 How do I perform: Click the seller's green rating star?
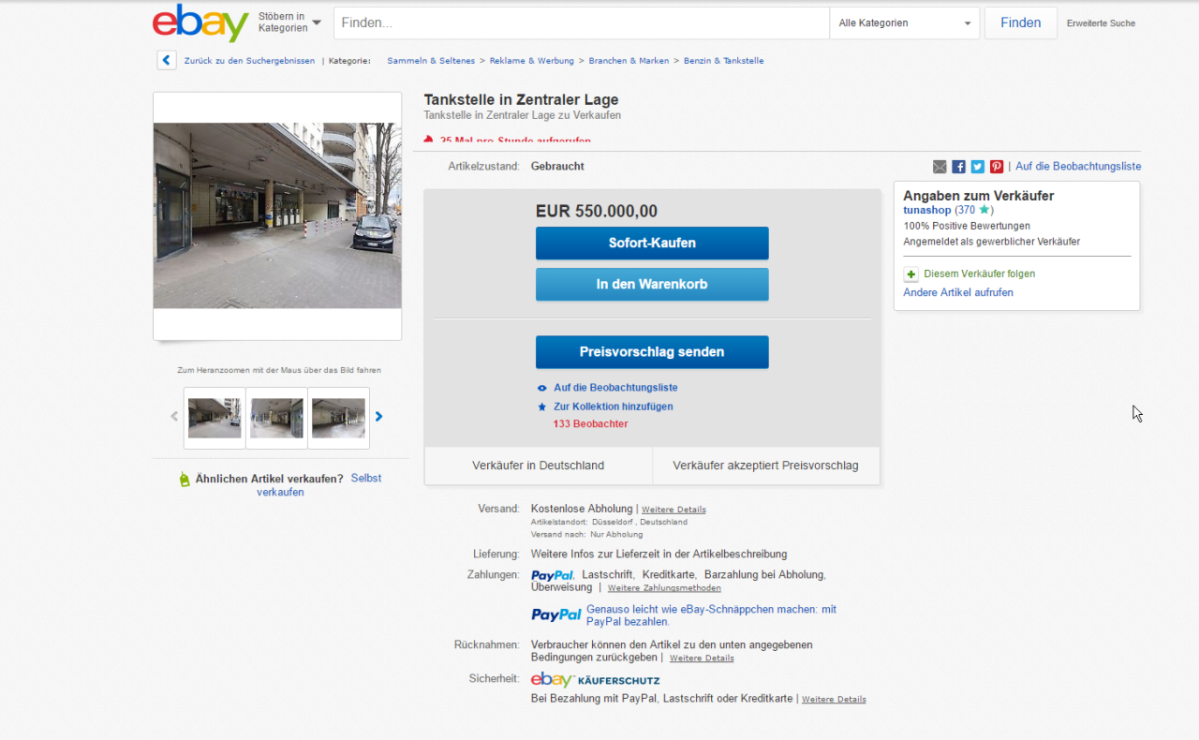click(984, 210)
